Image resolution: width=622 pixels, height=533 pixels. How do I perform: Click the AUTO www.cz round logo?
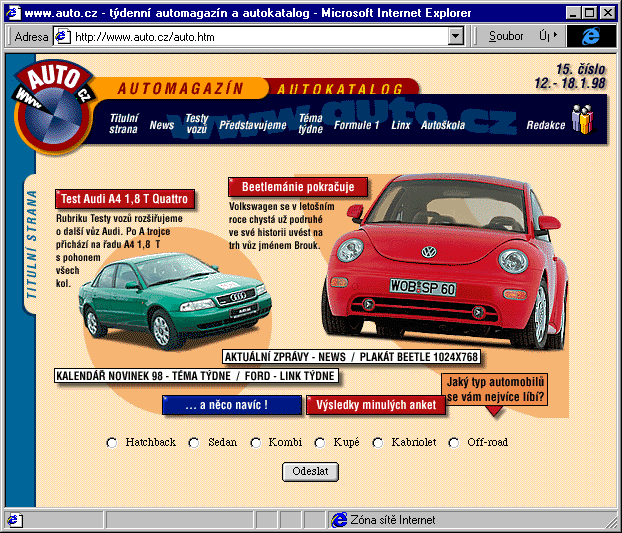tap(54, 107)
